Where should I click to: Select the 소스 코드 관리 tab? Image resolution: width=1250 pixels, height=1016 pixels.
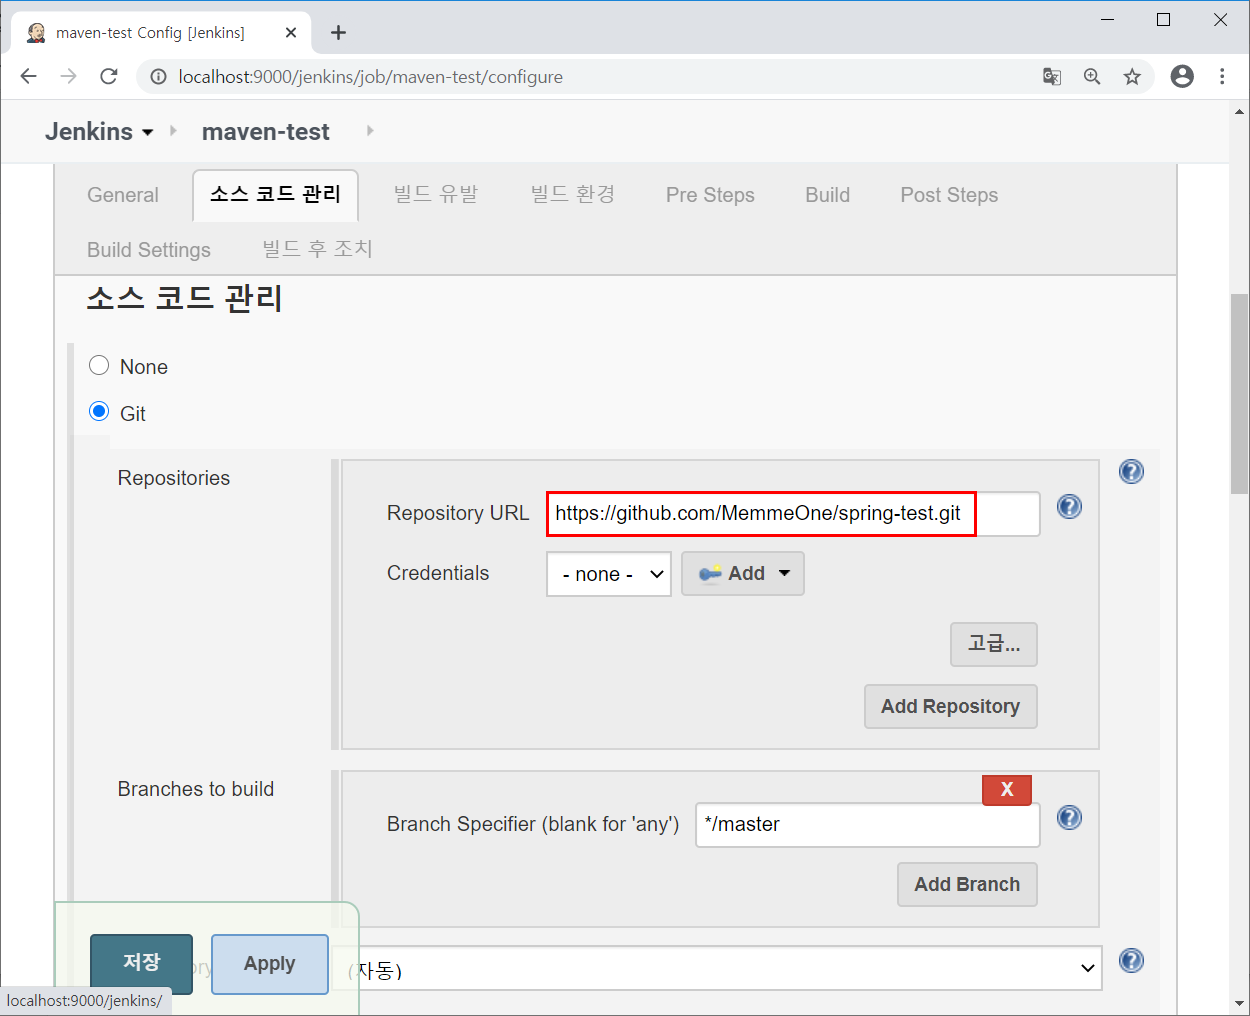click(276, 195)
